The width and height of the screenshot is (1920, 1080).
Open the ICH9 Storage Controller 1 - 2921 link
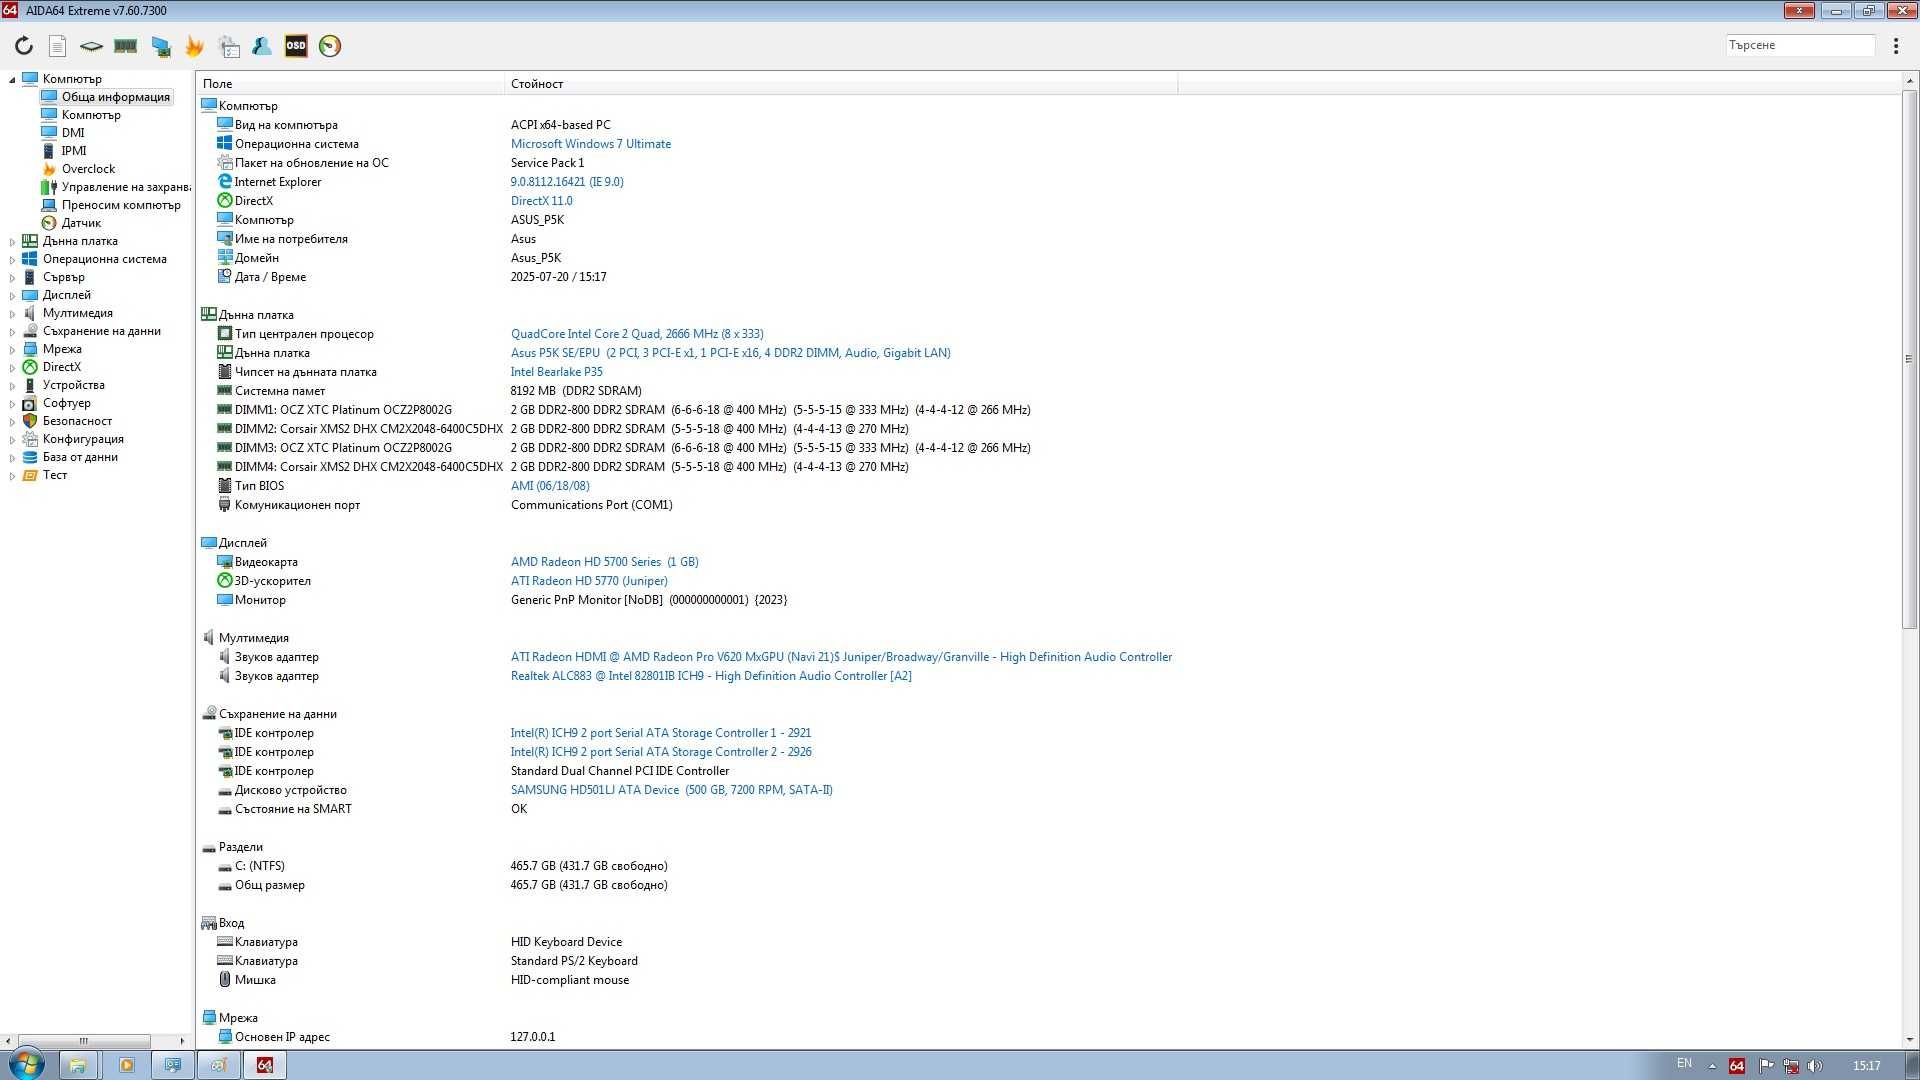pyautogui.click(x=661, y=733)
